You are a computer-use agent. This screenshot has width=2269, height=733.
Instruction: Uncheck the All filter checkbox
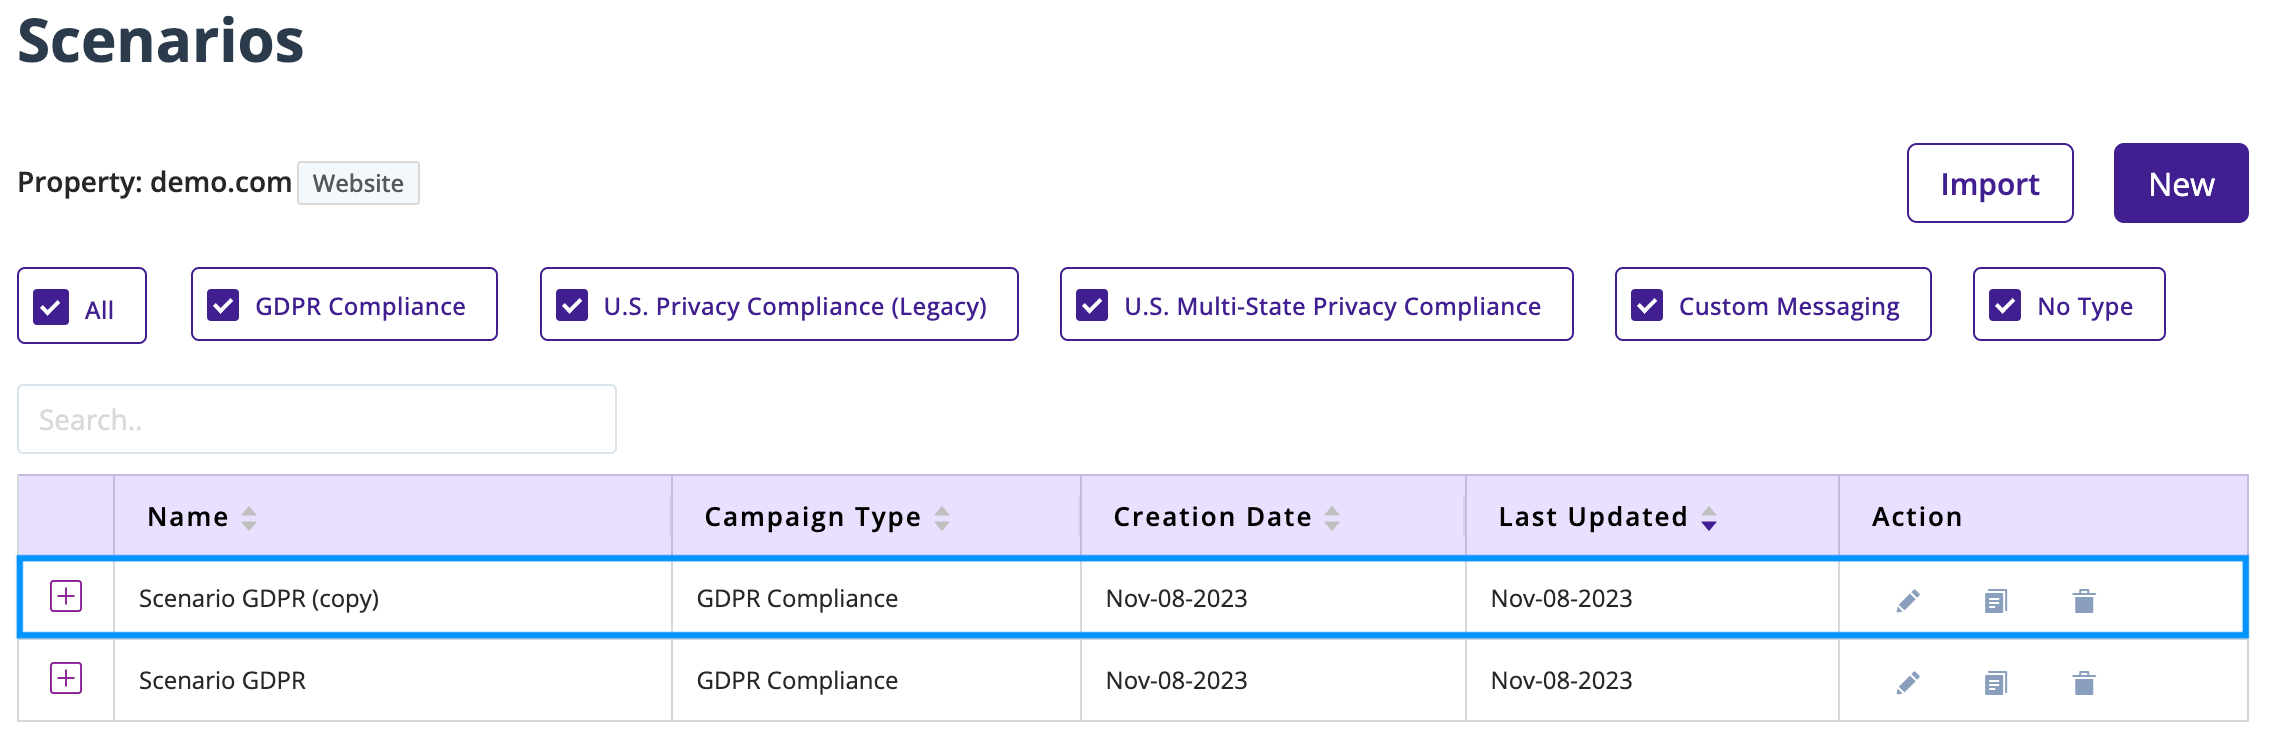53,306
